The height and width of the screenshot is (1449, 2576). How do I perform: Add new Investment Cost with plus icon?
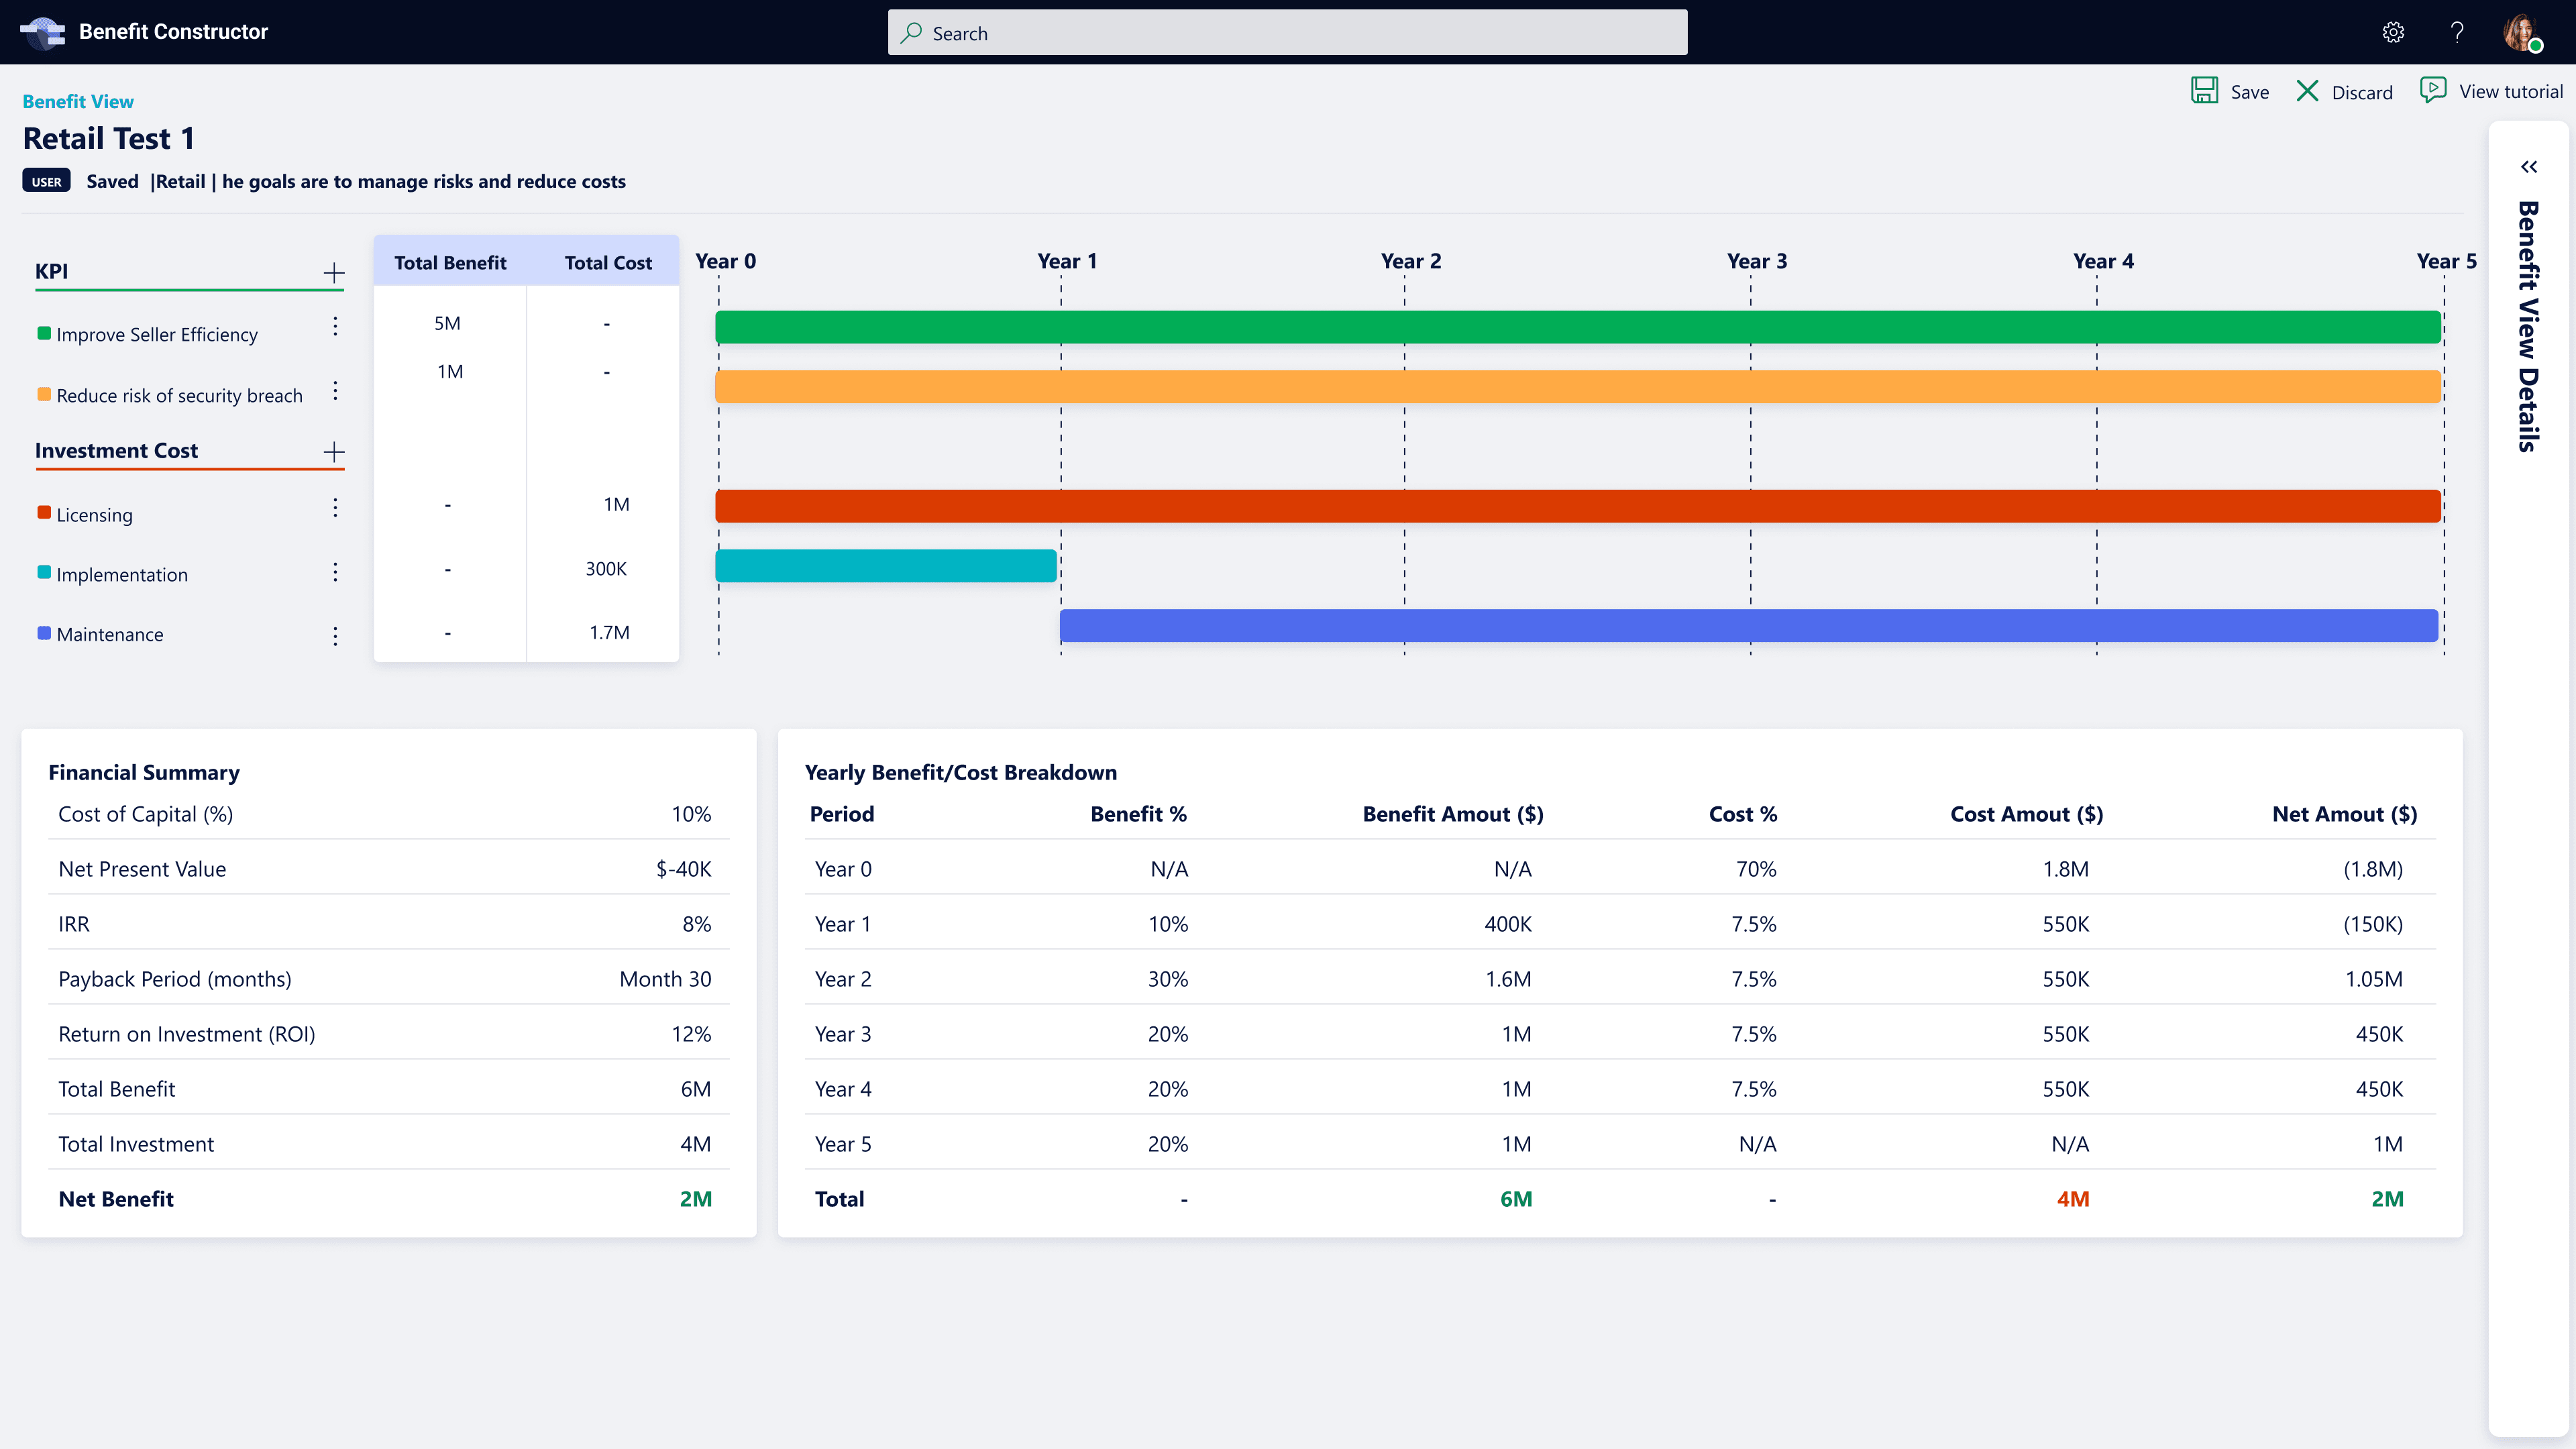click(334, 452)
